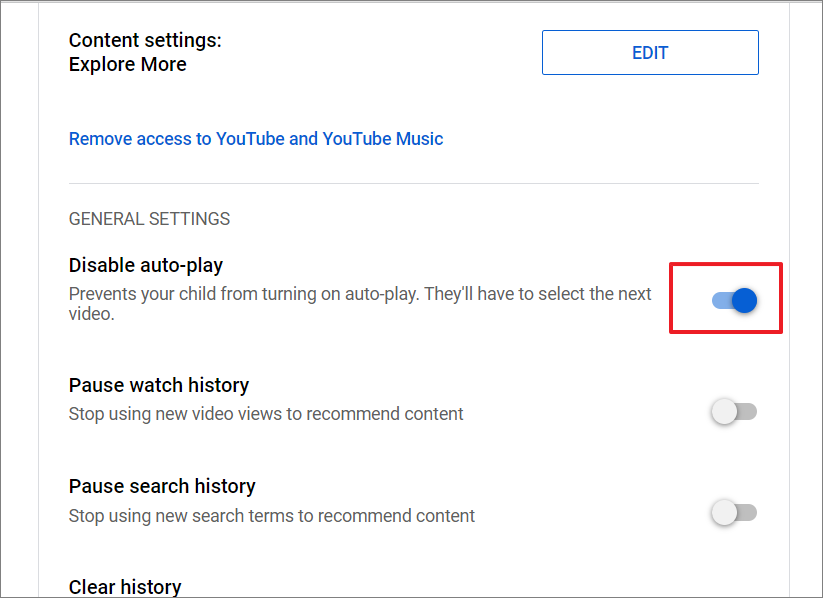Screen dimensions: 823x598
Task: Click the Pause search history title
Action: coord(162,486)
